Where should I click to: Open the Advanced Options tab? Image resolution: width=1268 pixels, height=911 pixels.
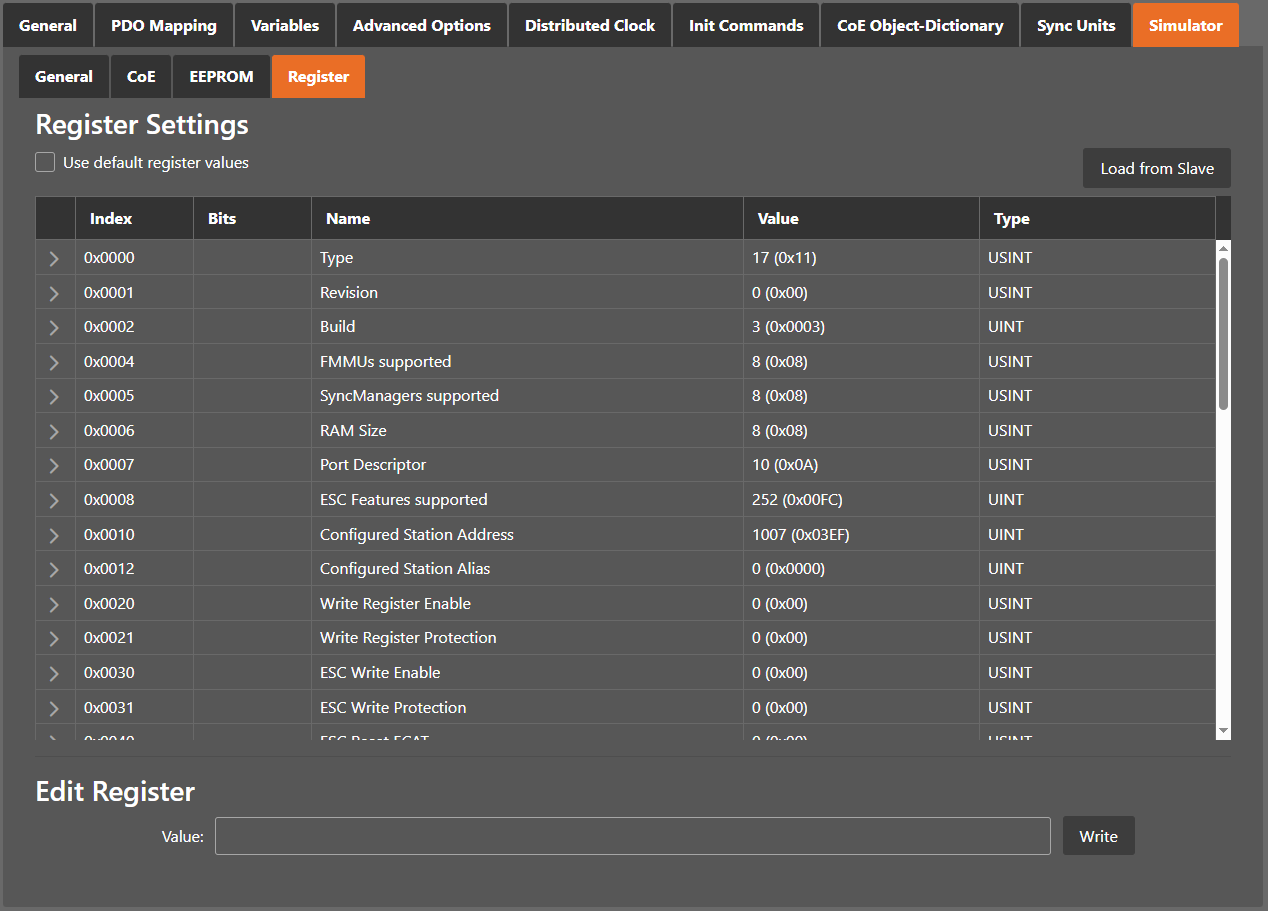coord(422,25)
